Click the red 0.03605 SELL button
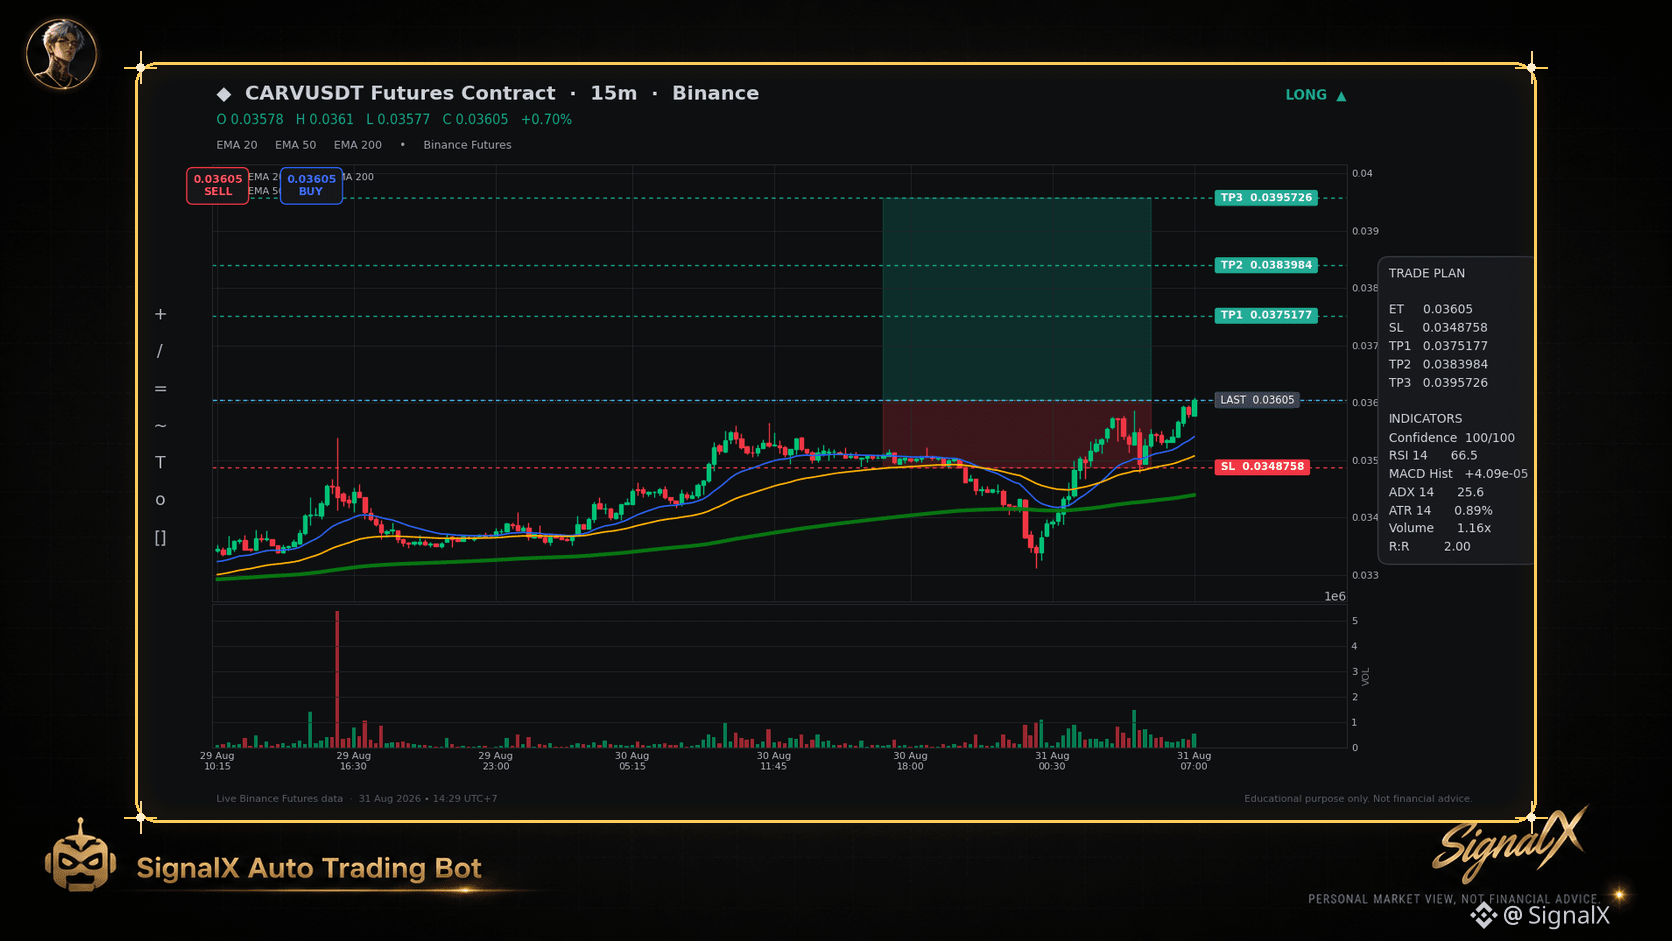Viewport: 1672px width, 941px height. pyautogui.click(x=218, y=185)
